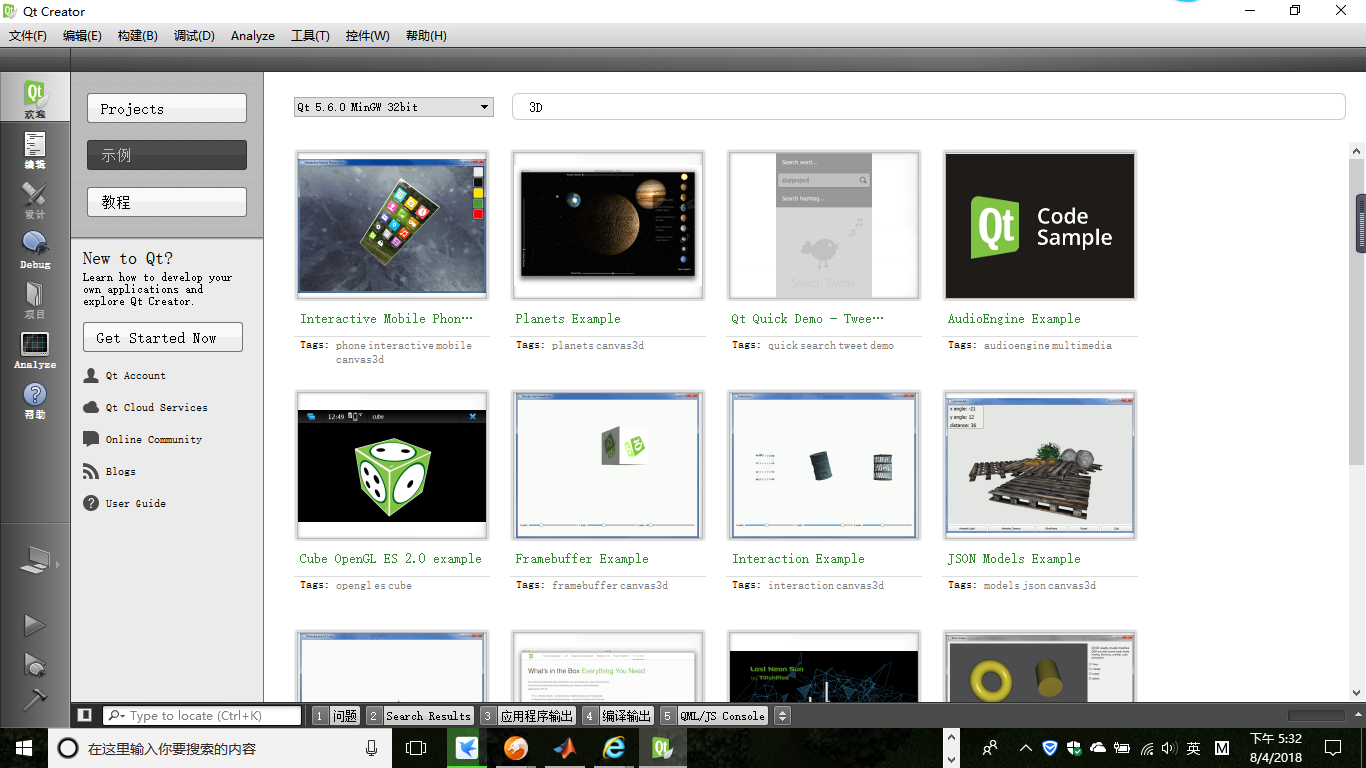Open the 编辑(E) menu
1366x768 pixels.
pos(82,36)
